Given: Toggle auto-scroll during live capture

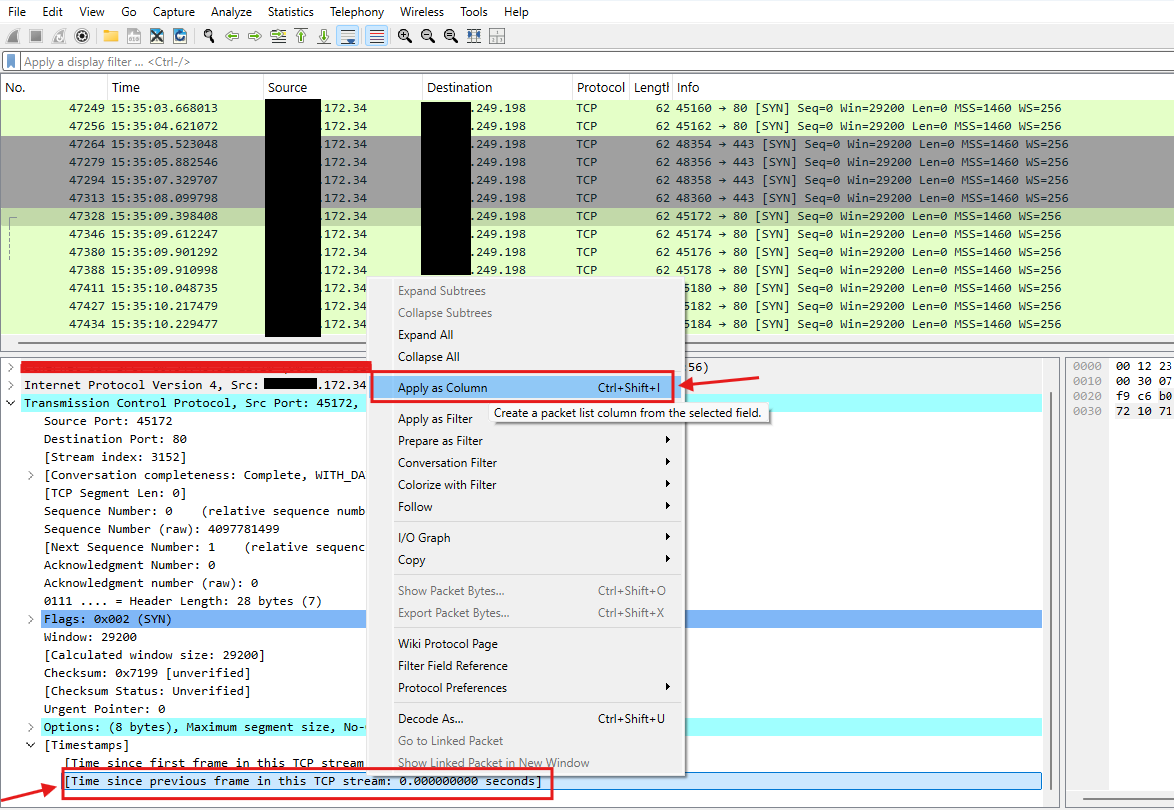Looking at the screenshot, I should coord(348,36).
